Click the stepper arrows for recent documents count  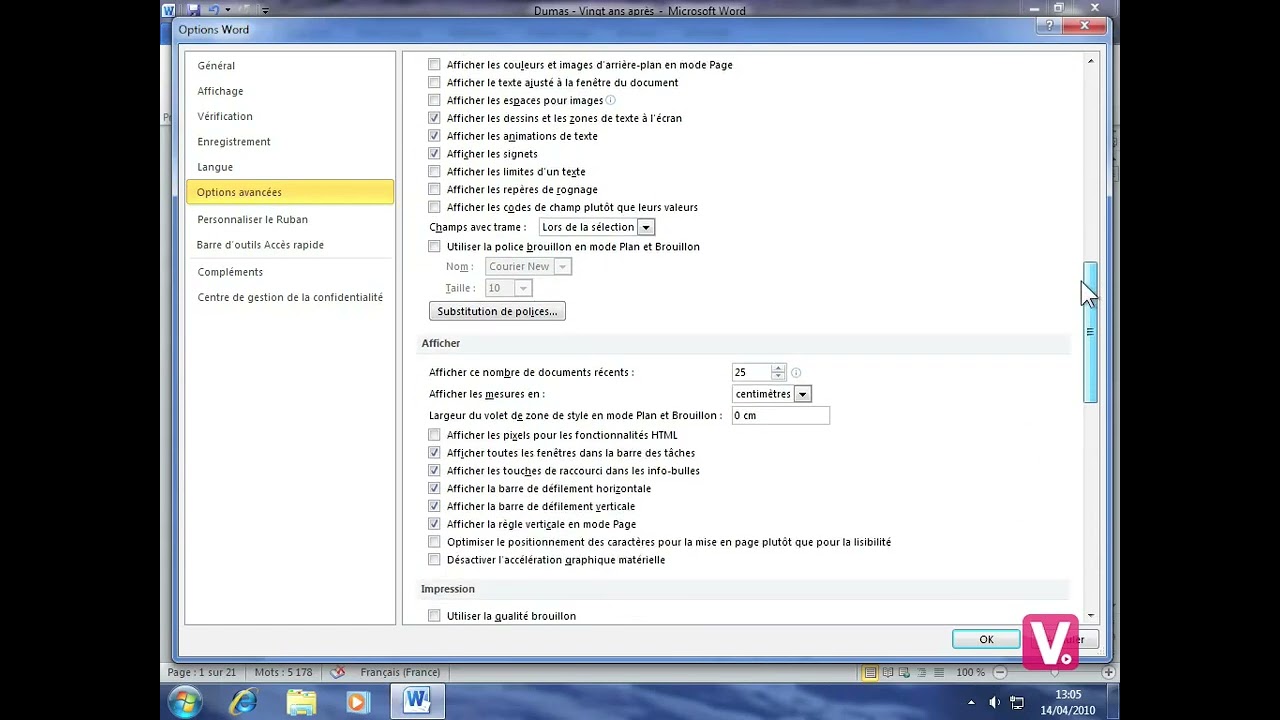[x=778, y=372]
